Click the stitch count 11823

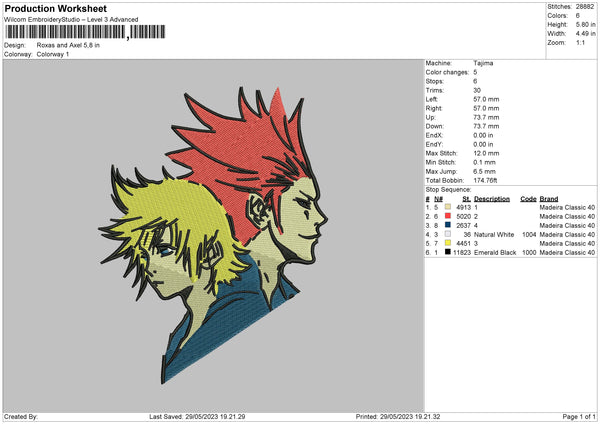462,253
